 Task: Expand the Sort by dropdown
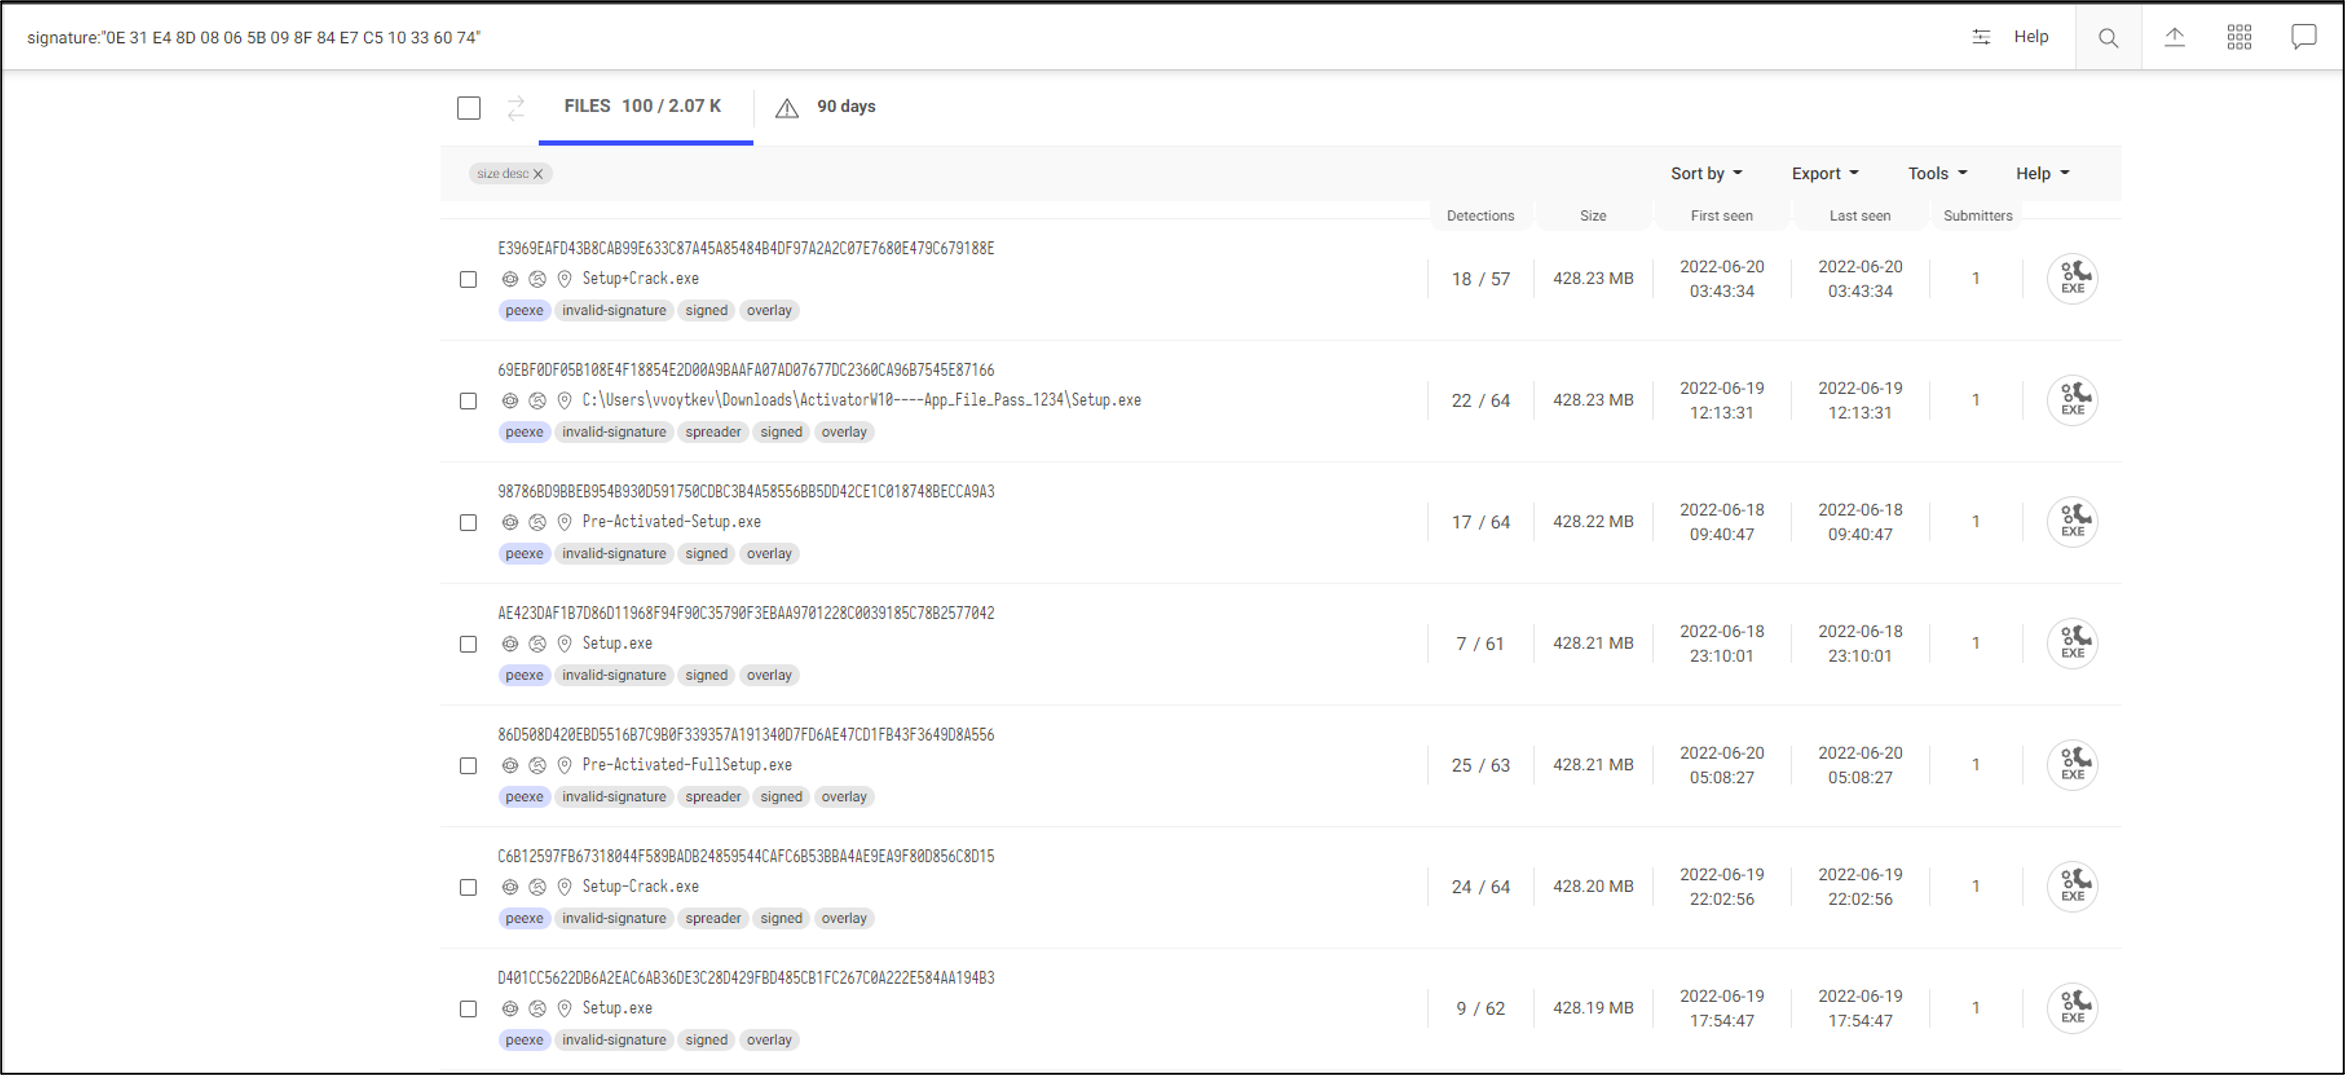pyautogui.click(x=1706, y=174)
